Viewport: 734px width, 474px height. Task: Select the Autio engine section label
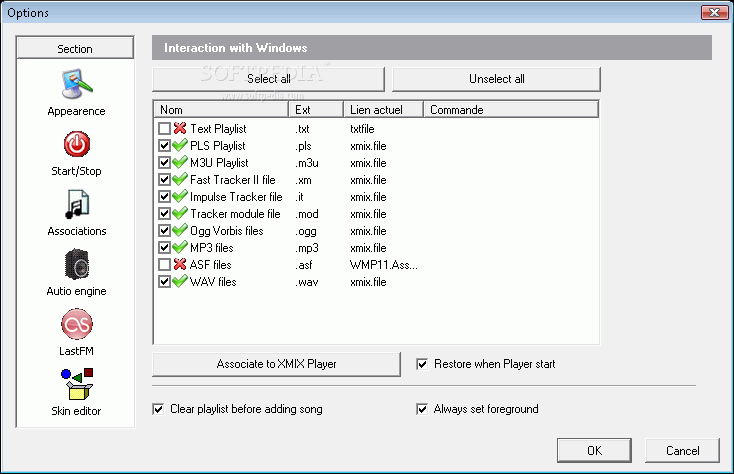tap(76, 291)
